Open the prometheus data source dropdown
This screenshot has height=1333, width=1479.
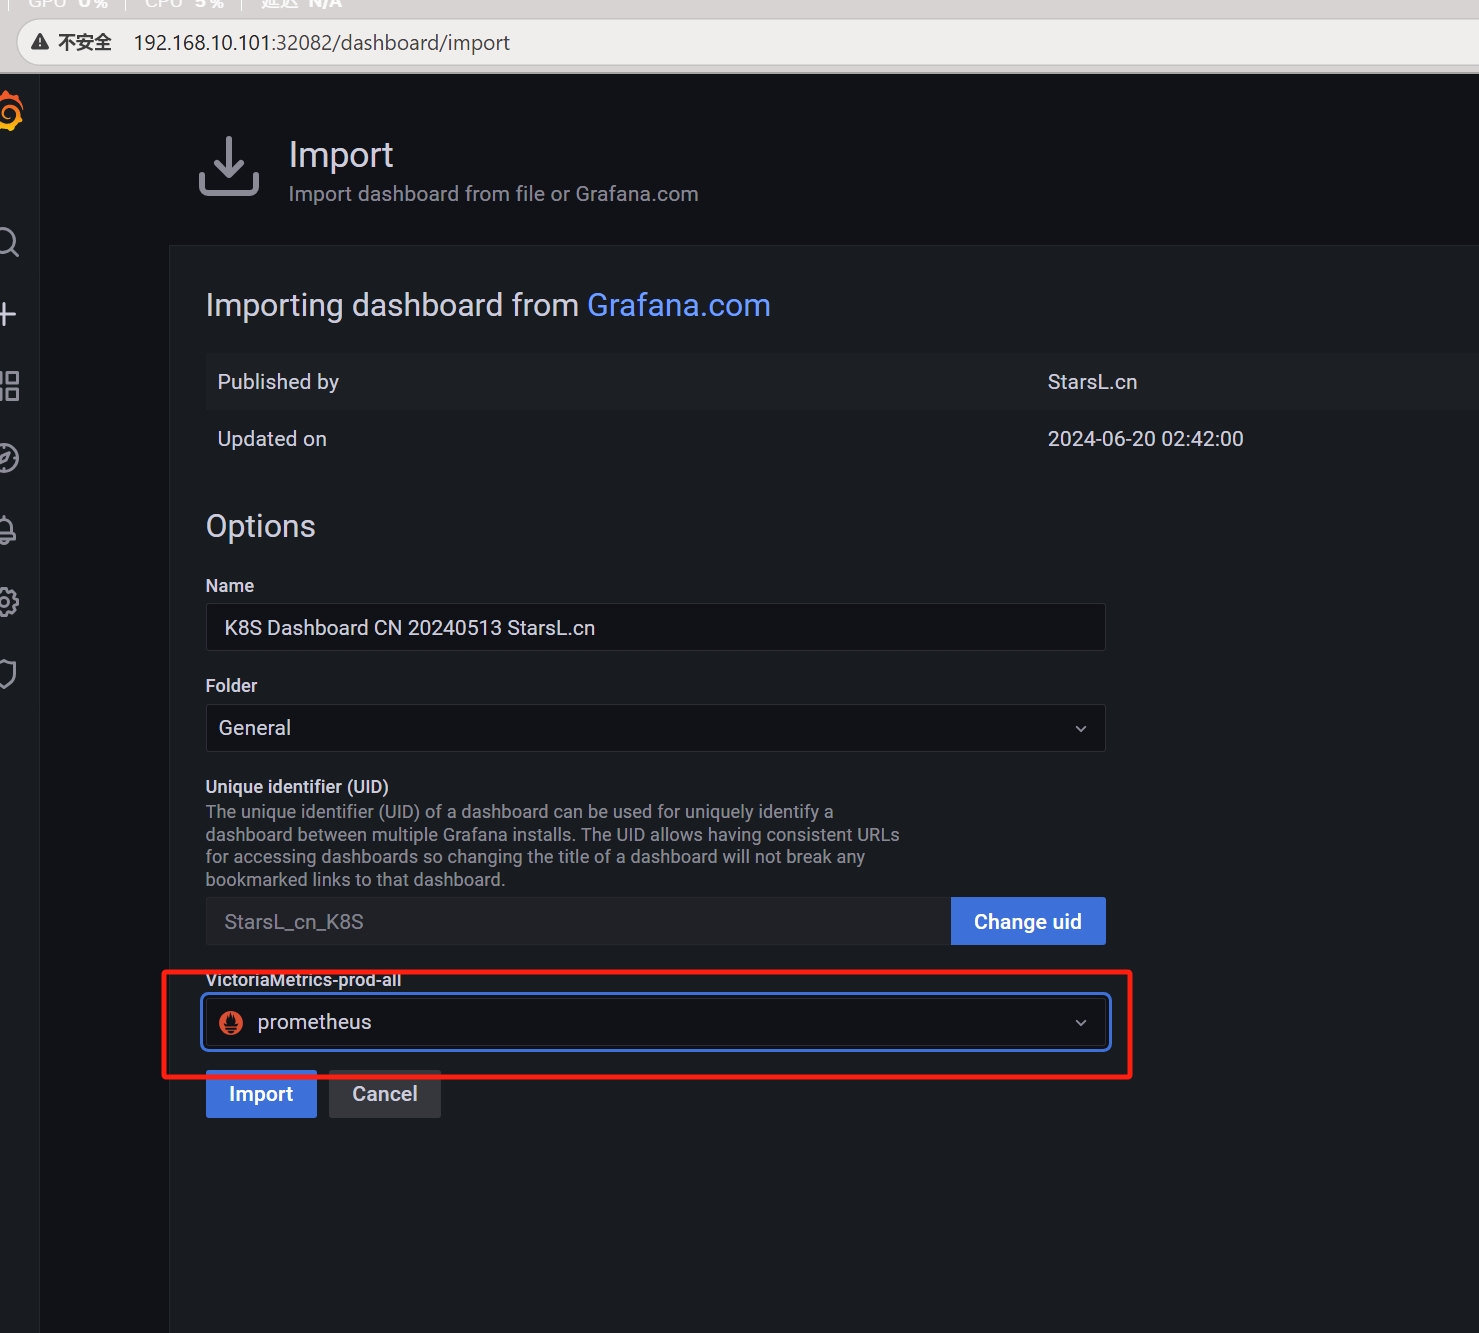655,1022
